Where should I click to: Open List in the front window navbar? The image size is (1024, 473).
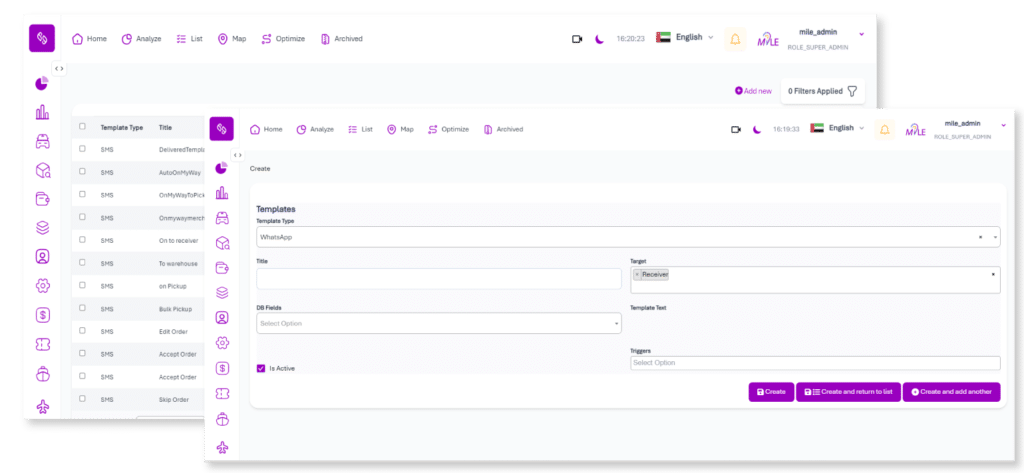360,129
